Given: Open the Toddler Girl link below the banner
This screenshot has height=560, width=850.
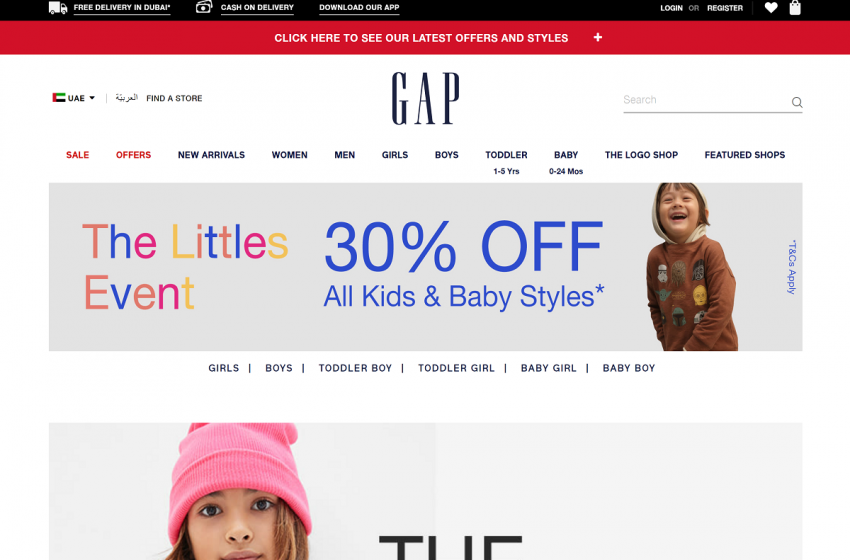Looking at the screenshot, I should pyautogui.click(x=456, y=368).
